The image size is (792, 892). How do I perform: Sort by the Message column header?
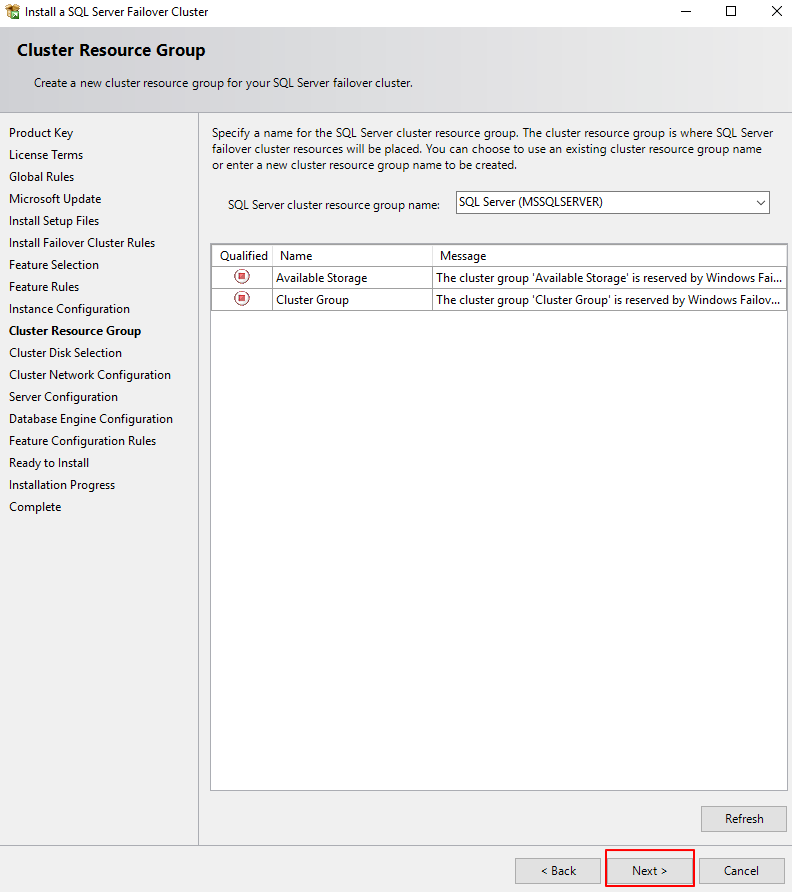[x=609, y=256]
